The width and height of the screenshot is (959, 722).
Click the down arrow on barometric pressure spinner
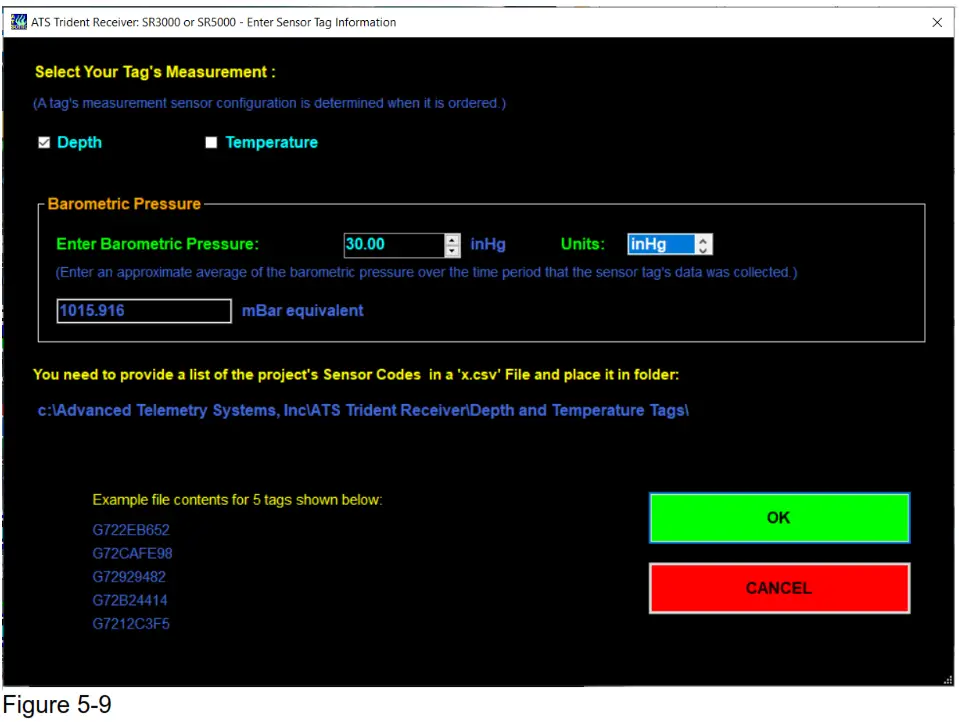[x=451, y=249]
